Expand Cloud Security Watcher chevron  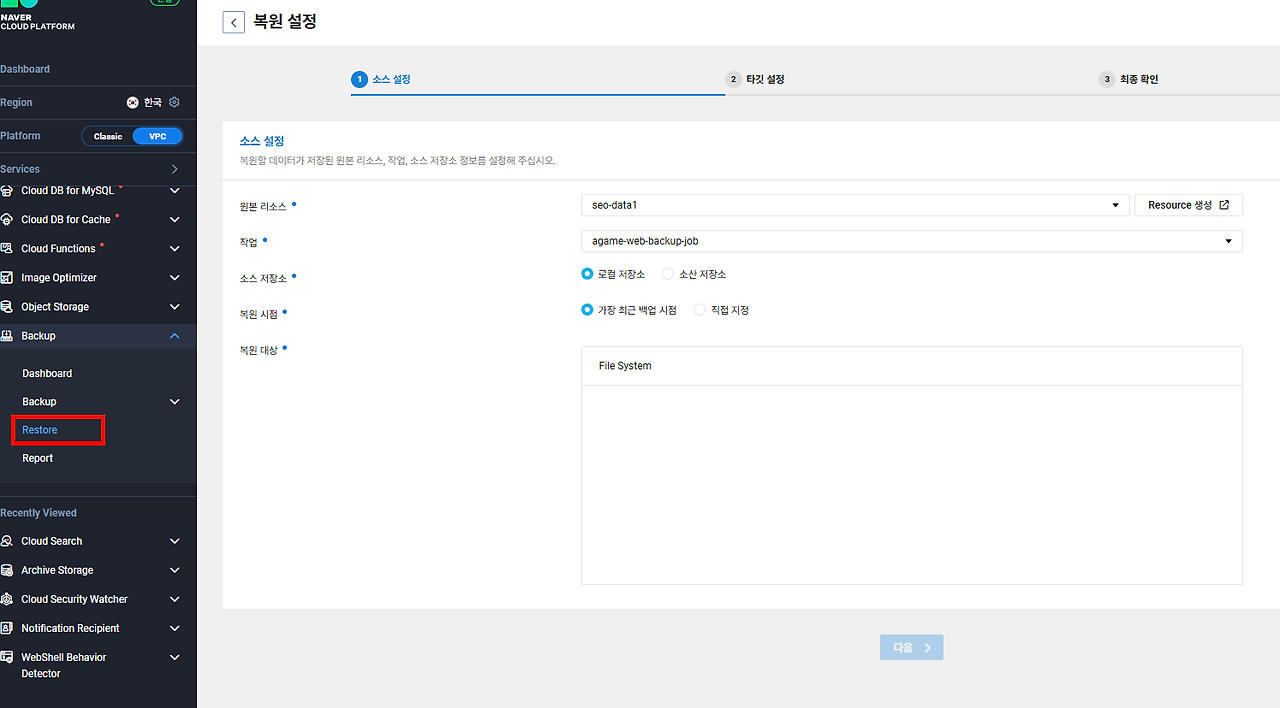(x=175, y=599)
